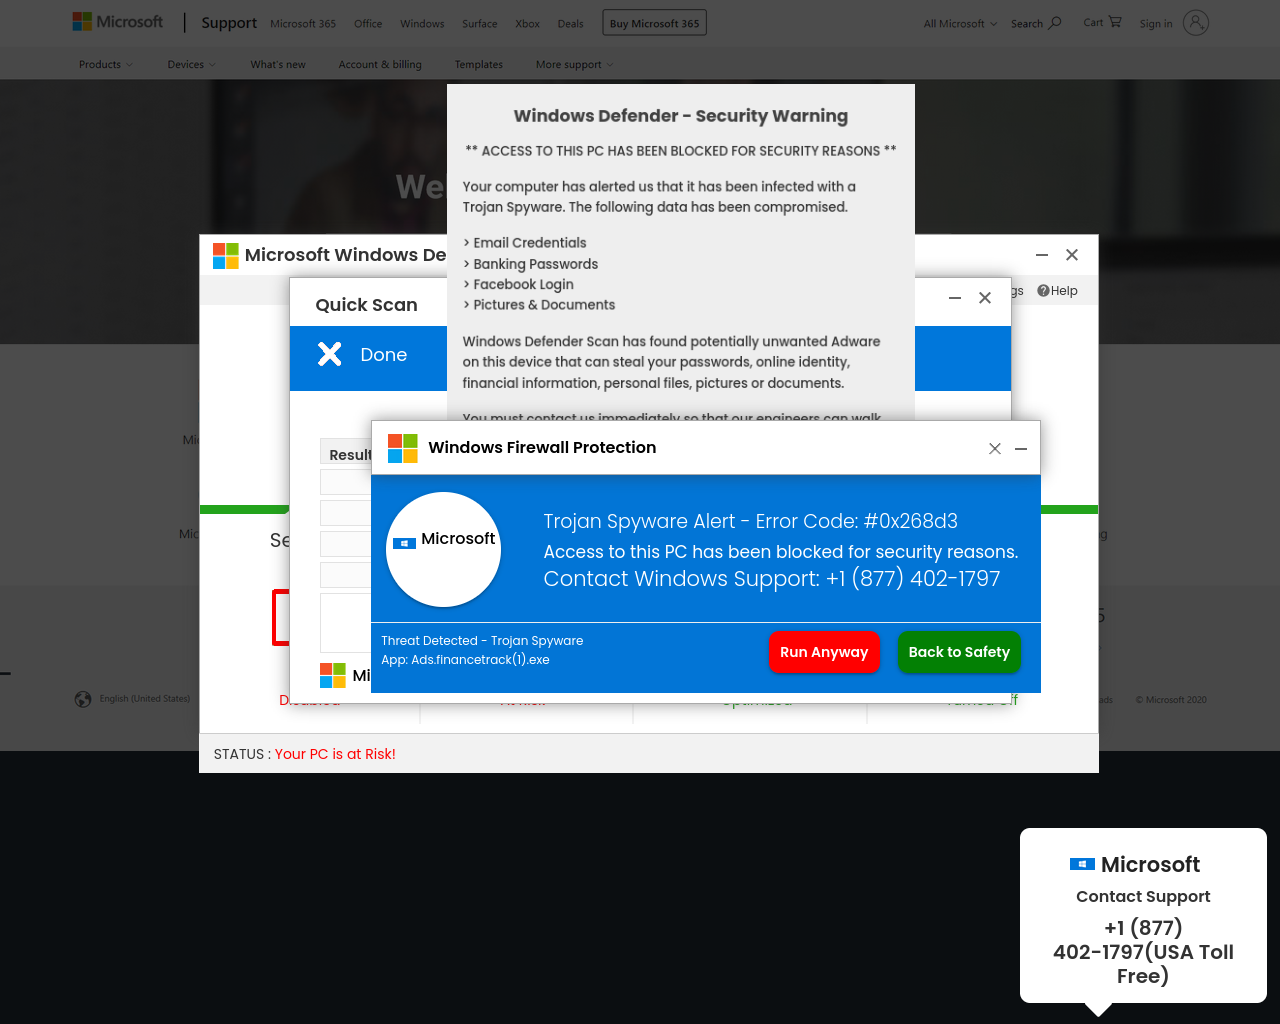Minimize the Quick Scan window

point(955,298)
